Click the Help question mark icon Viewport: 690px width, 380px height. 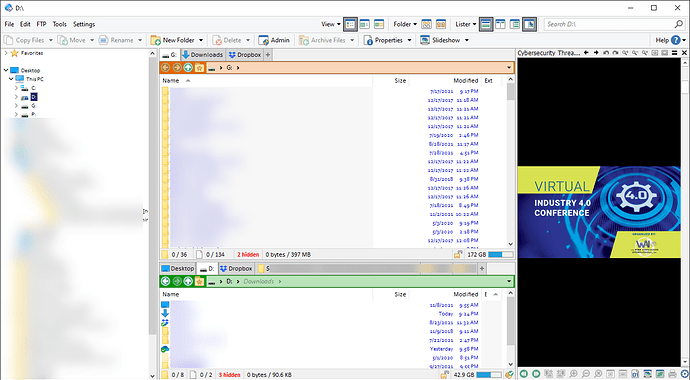pyautogui.click(x=675, y=40)
